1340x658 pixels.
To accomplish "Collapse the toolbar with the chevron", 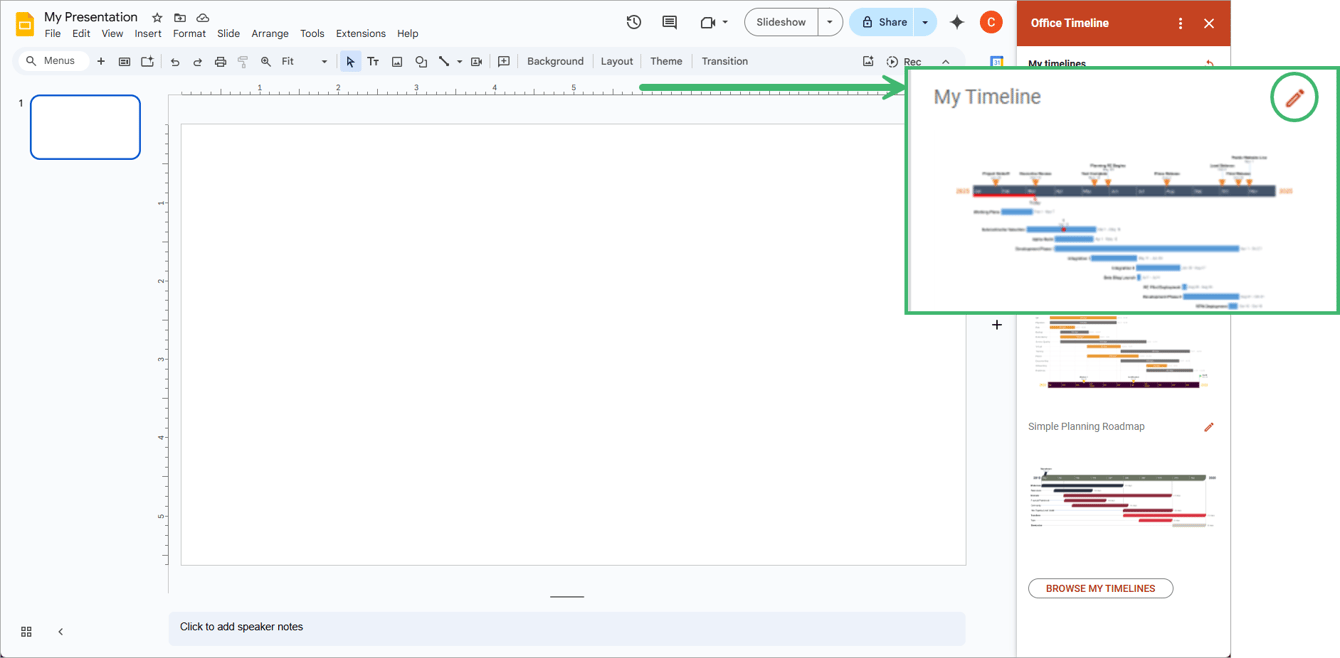I will (945, 61).
